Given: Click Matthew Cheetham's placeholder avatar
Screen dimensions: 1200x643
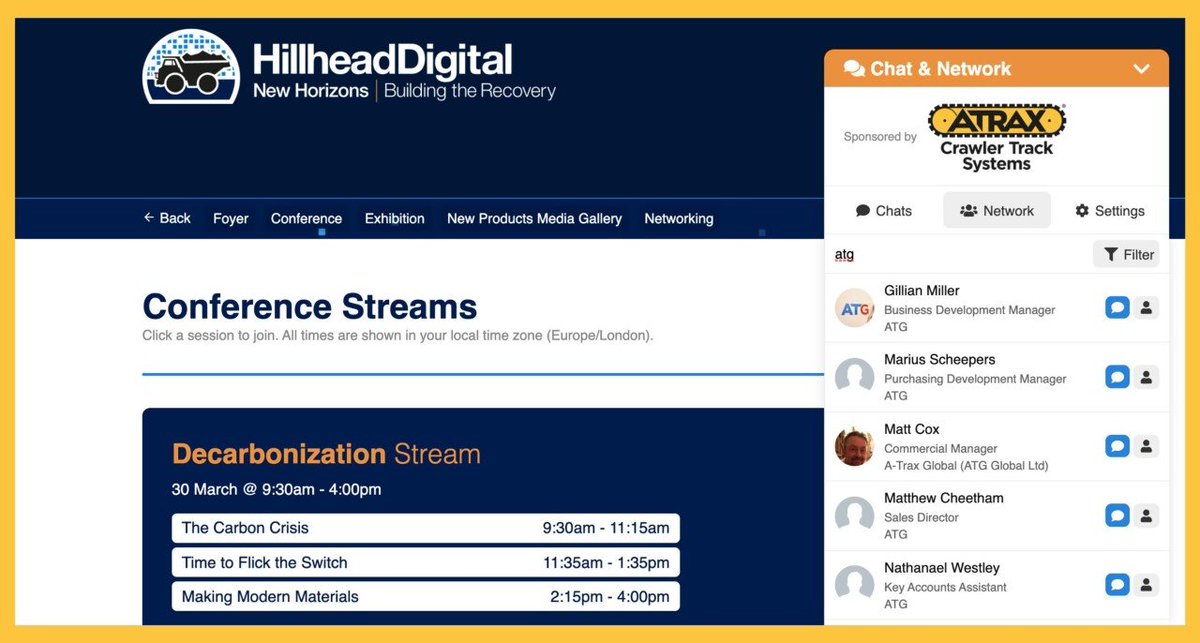Looking at the screenshot, I should point(855,515).
